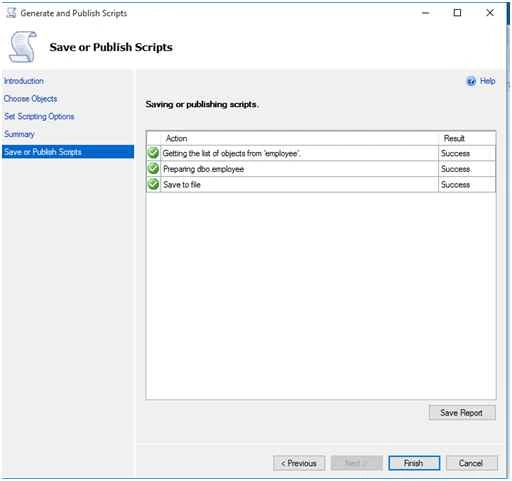Open the Help link text

click(487, 81)
